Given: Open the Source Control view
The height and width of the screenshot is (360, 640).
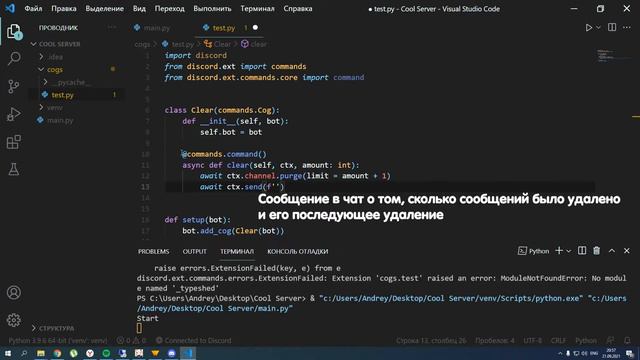Looking at the screenshot, I should point(13,86).
